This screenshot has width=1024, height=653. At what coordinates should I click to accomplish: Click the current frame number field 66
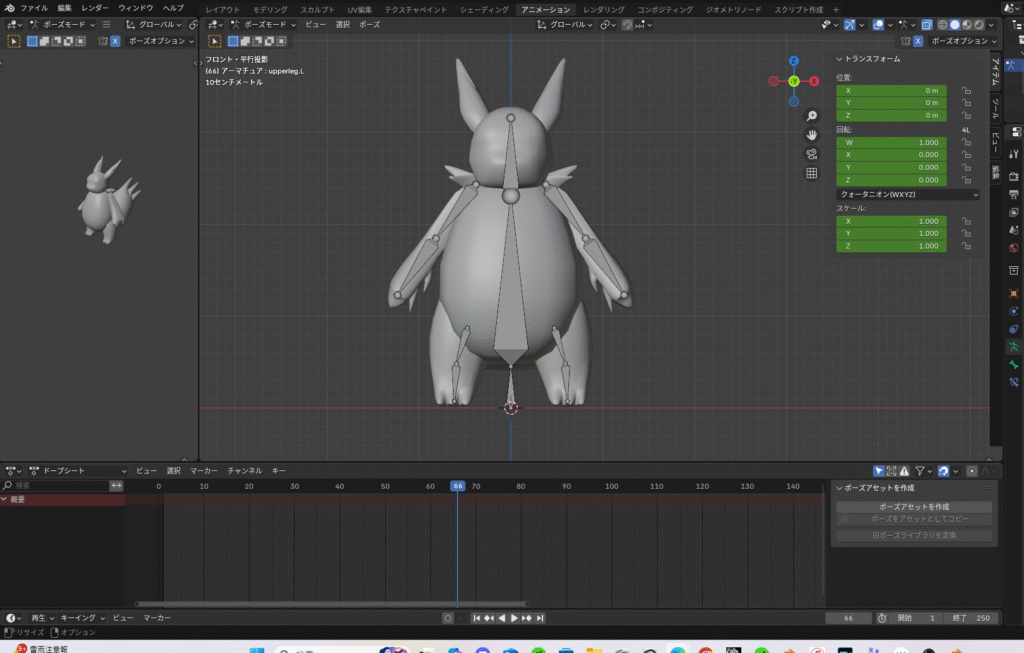[x=850, y=618]
